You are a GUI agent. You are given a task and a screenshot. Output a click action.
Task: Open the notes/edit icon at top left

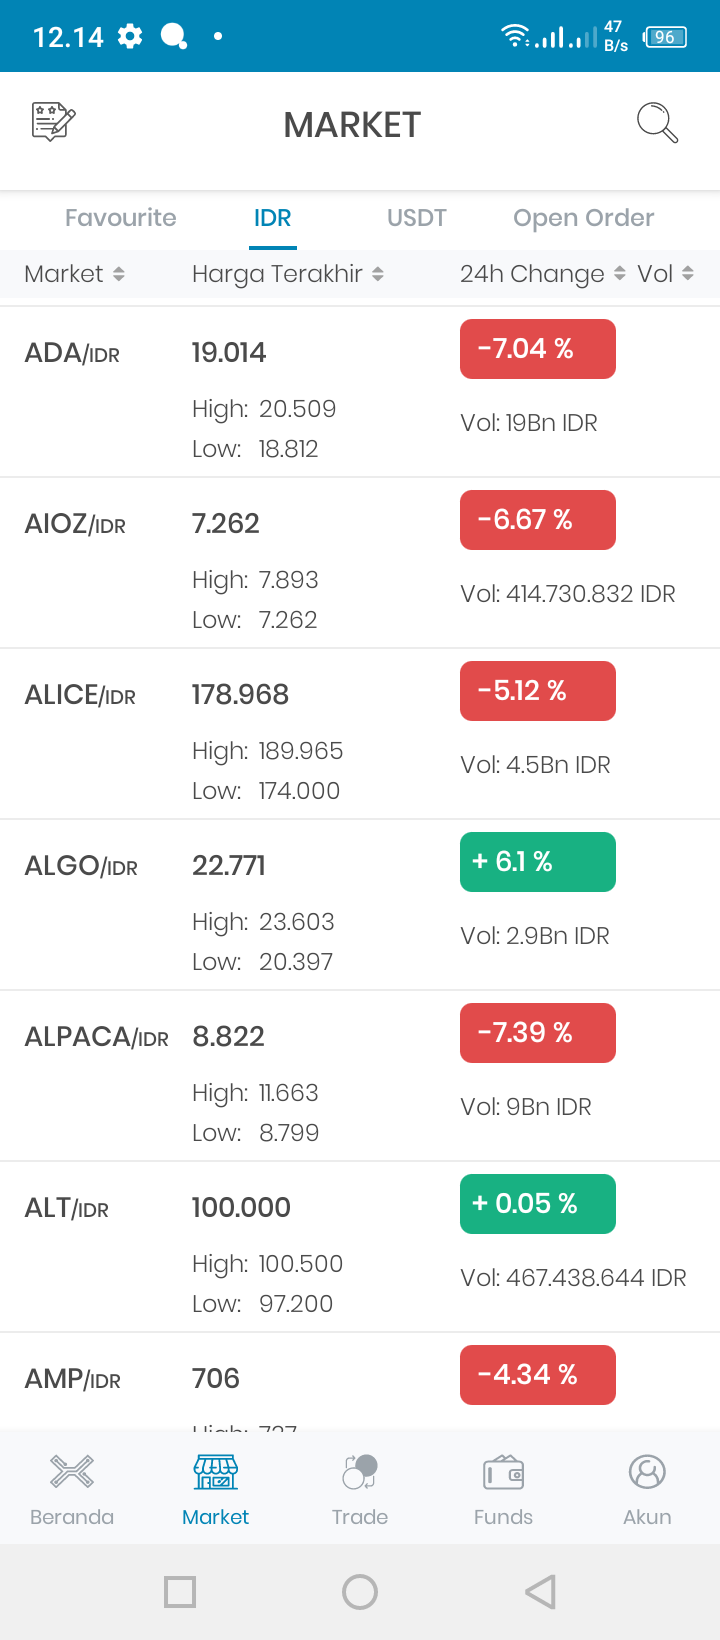54,122
